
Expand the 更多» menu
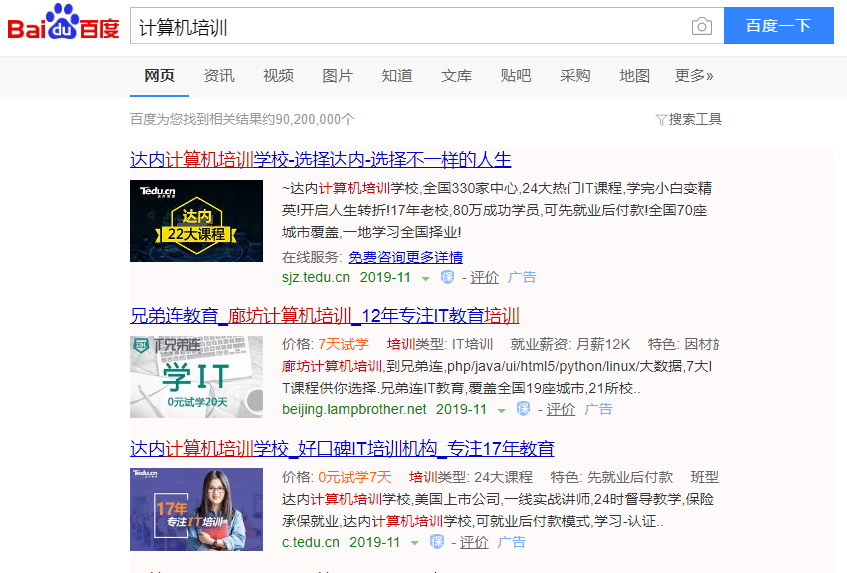pyautogui.click(x=694, y=76)
